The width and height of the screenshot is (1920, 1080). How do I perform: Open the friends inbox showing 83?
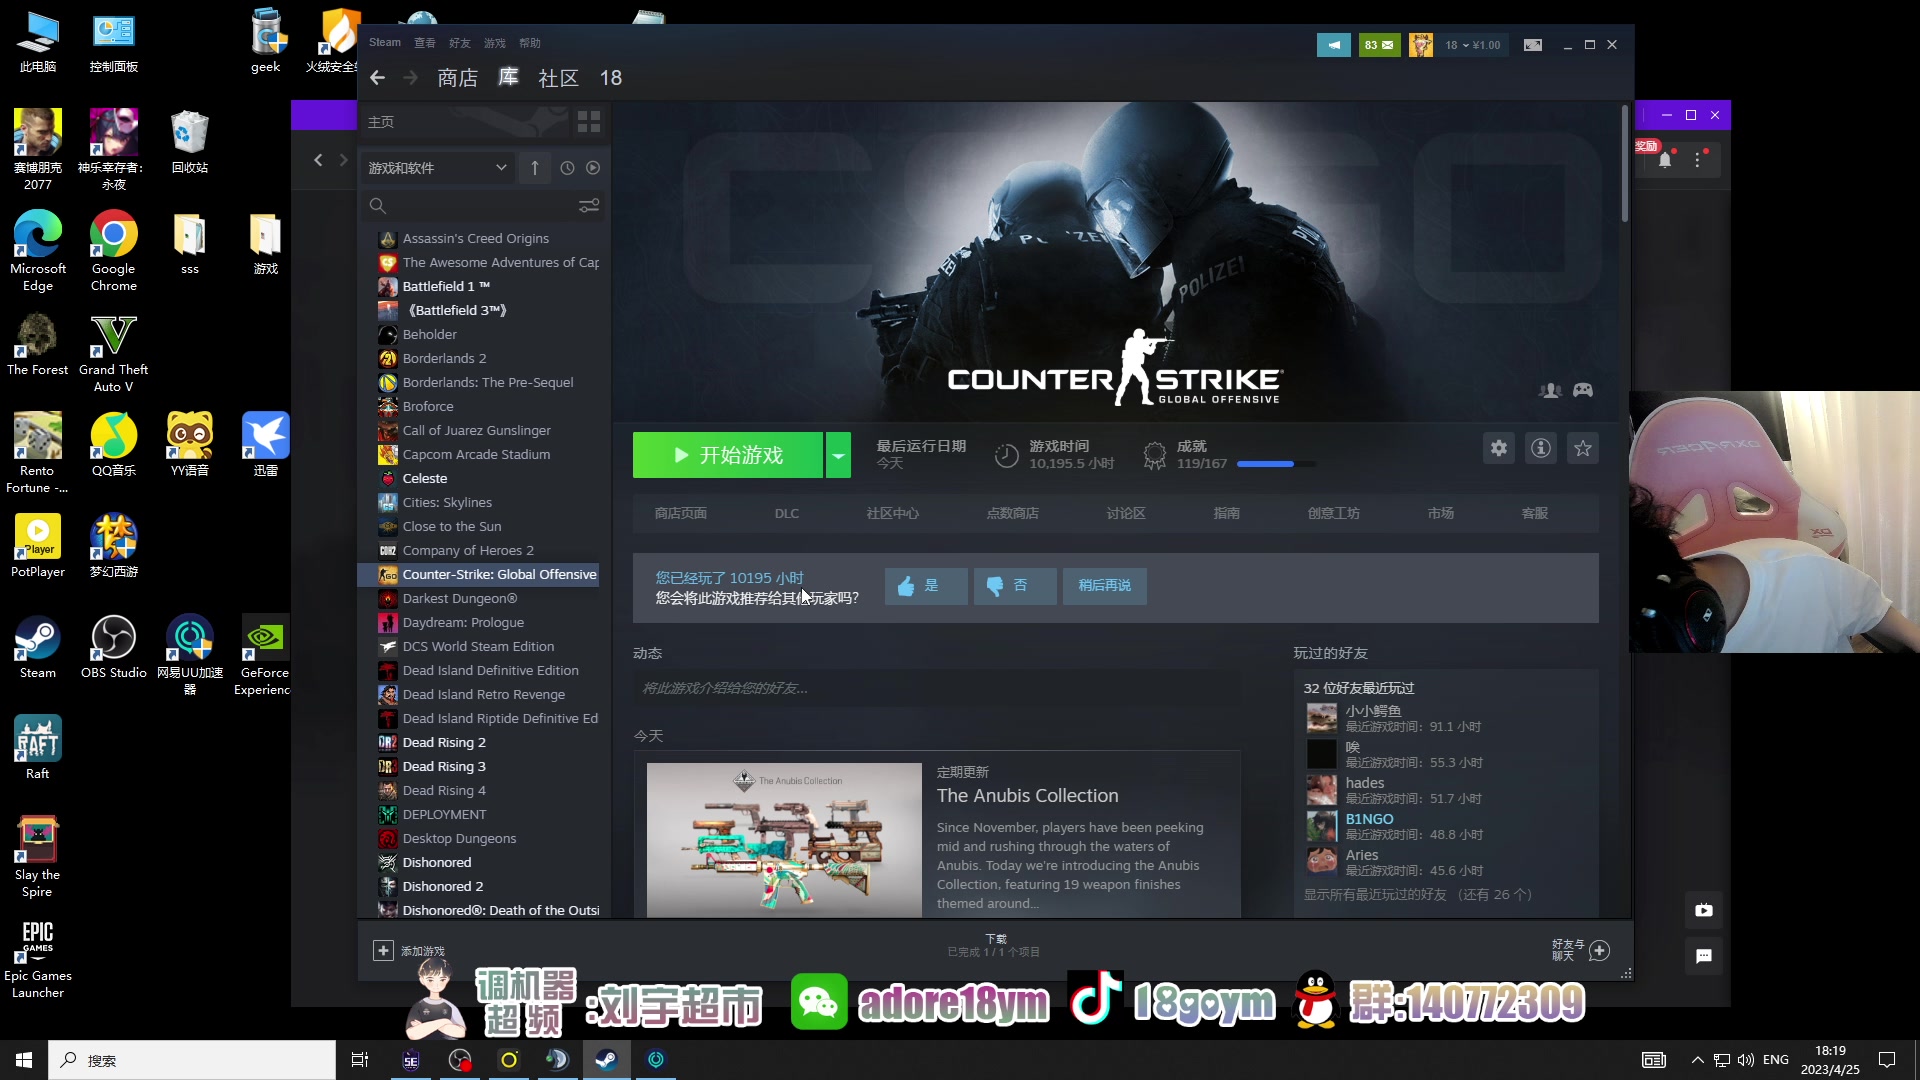1379,45
